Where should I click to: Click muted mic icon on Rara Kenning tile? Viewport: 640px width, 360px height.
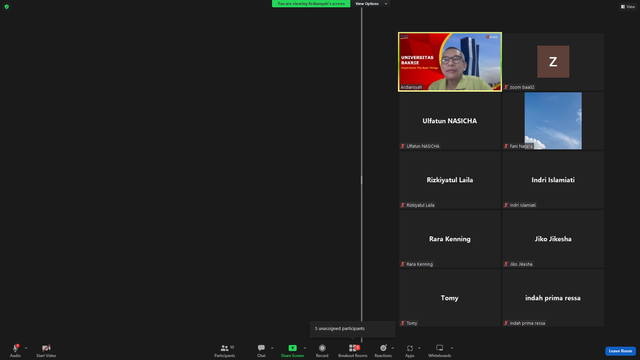[403, 264]
